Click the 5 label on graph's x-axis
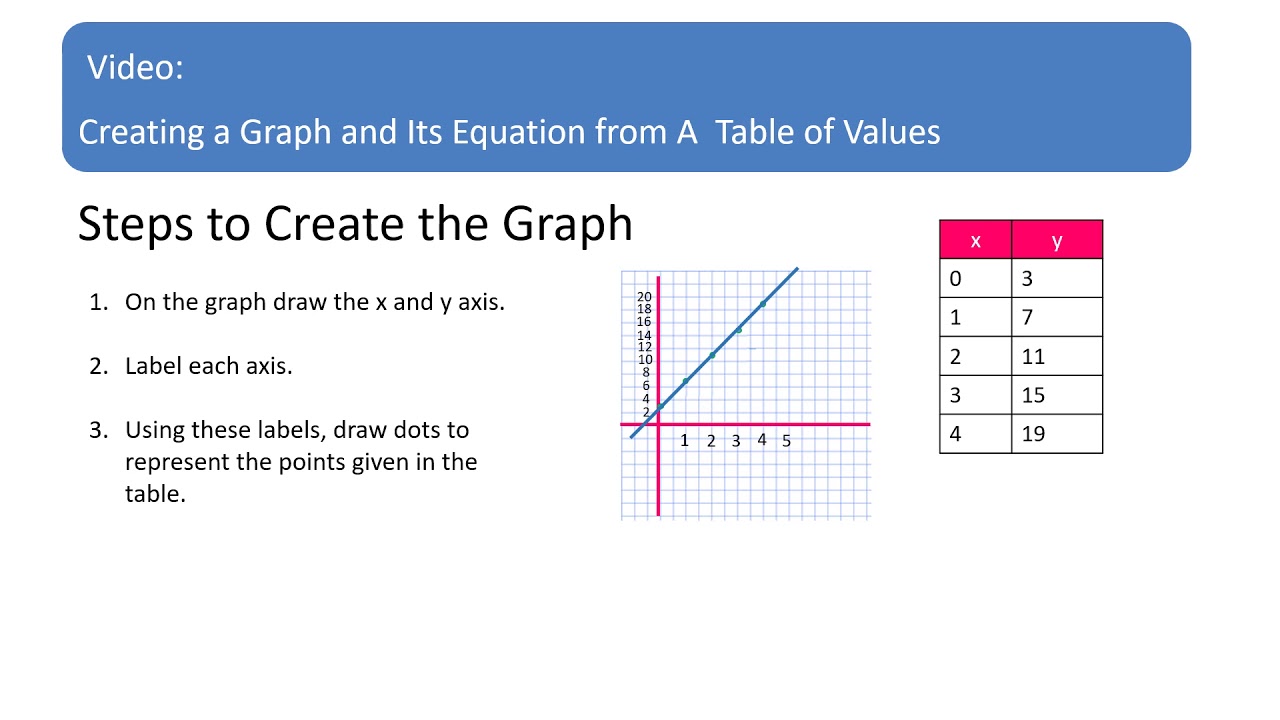The image size is (1280, 720). [x=786, y=441]
